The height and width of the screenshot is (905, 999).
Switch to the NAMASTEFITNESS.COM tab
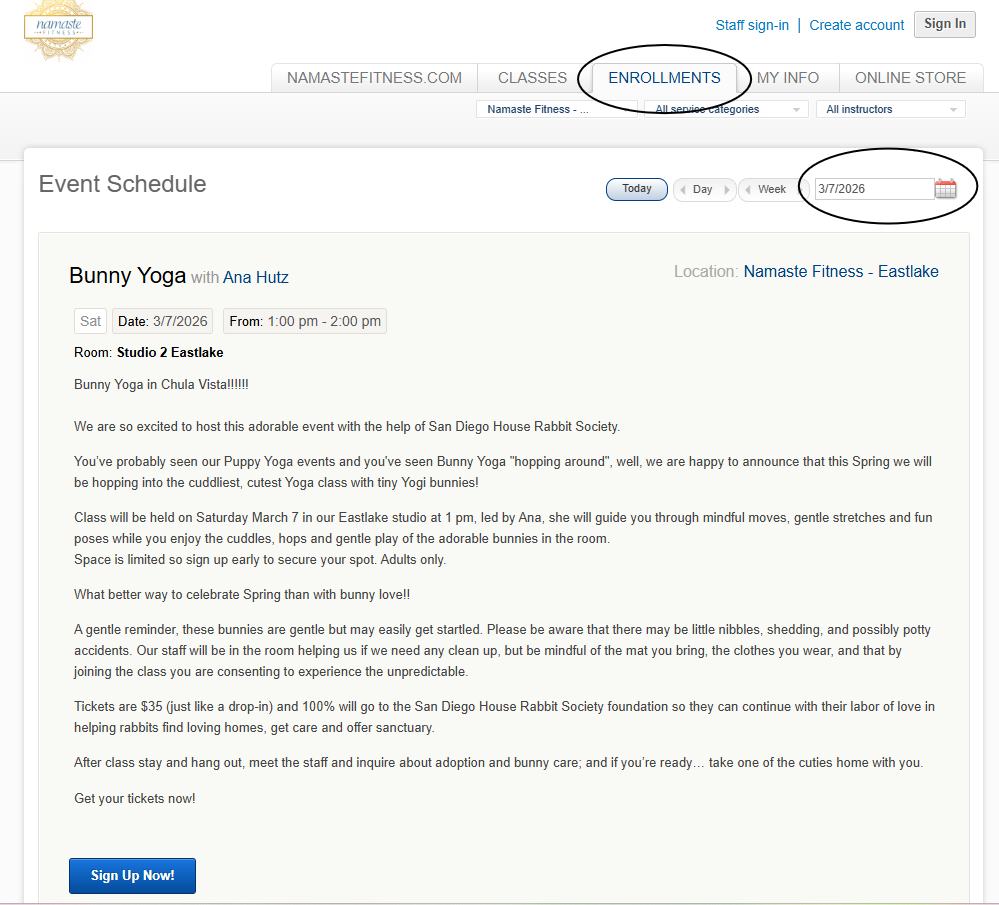point(374,78)
